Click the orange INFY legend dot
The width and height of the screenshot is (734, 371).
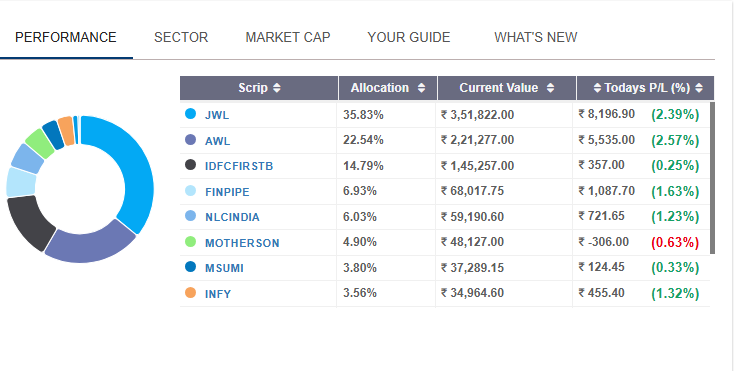point(190,293)
